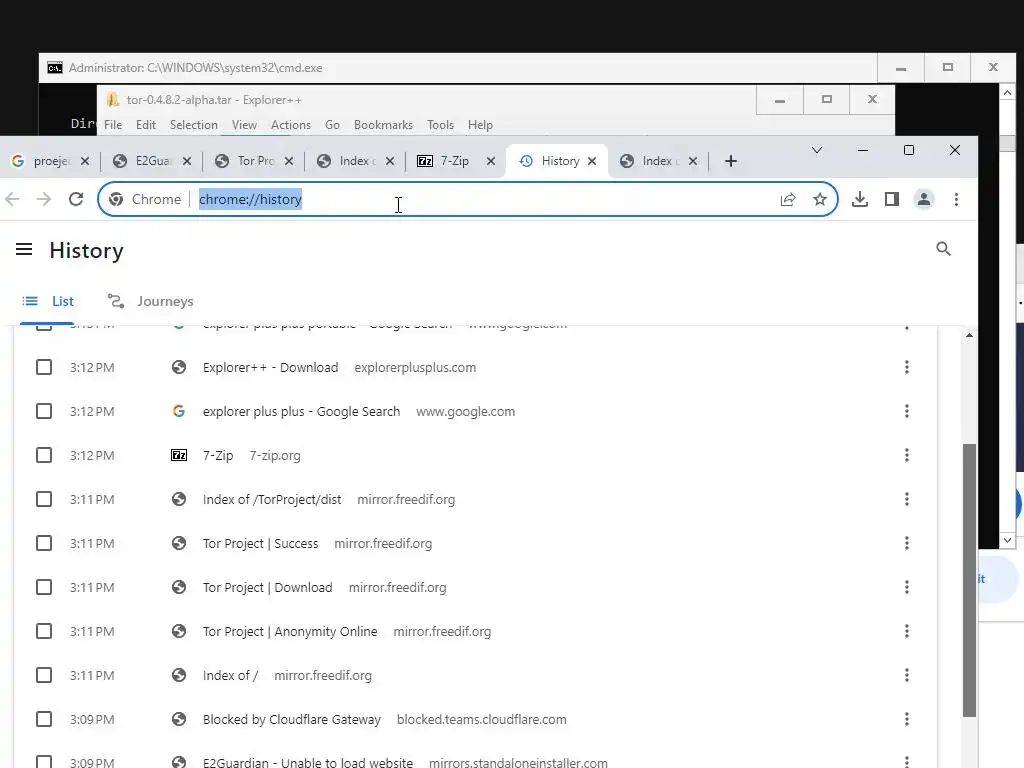The height and width of the screenshot is (768, 1024).
Task: Open the Chrome downloads icon
Action: 860,199
